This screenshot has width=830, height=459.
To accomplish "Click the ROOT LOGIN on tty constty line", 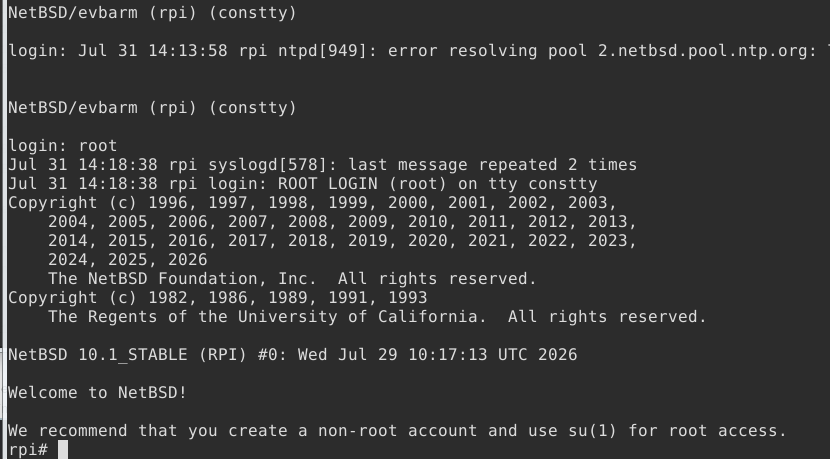I will coord(303,184).
